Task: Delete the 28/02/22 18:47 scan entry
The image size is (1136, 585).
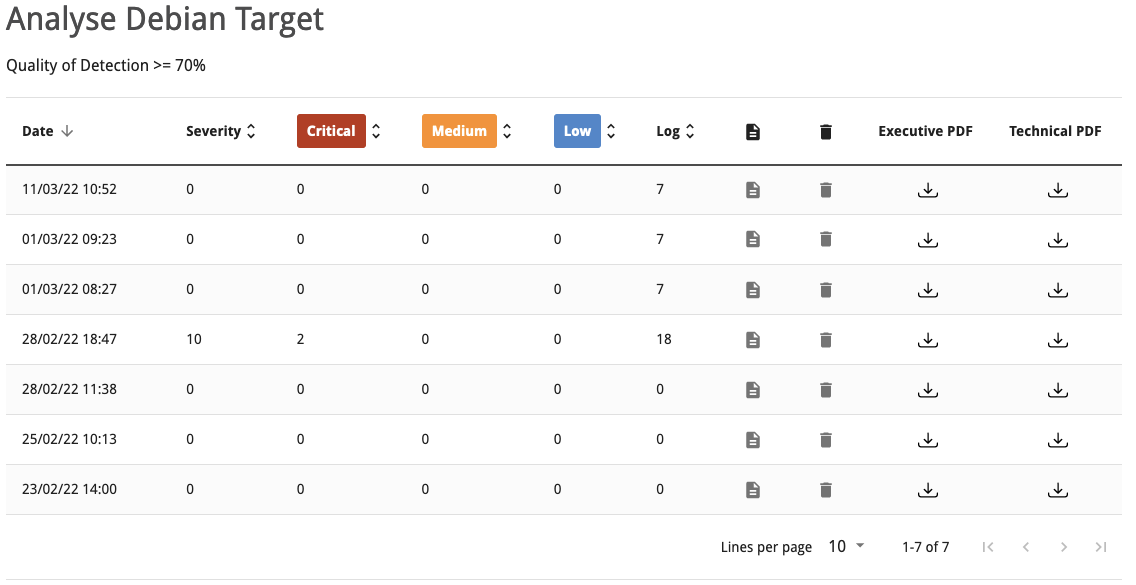Action: click(825, 339)
